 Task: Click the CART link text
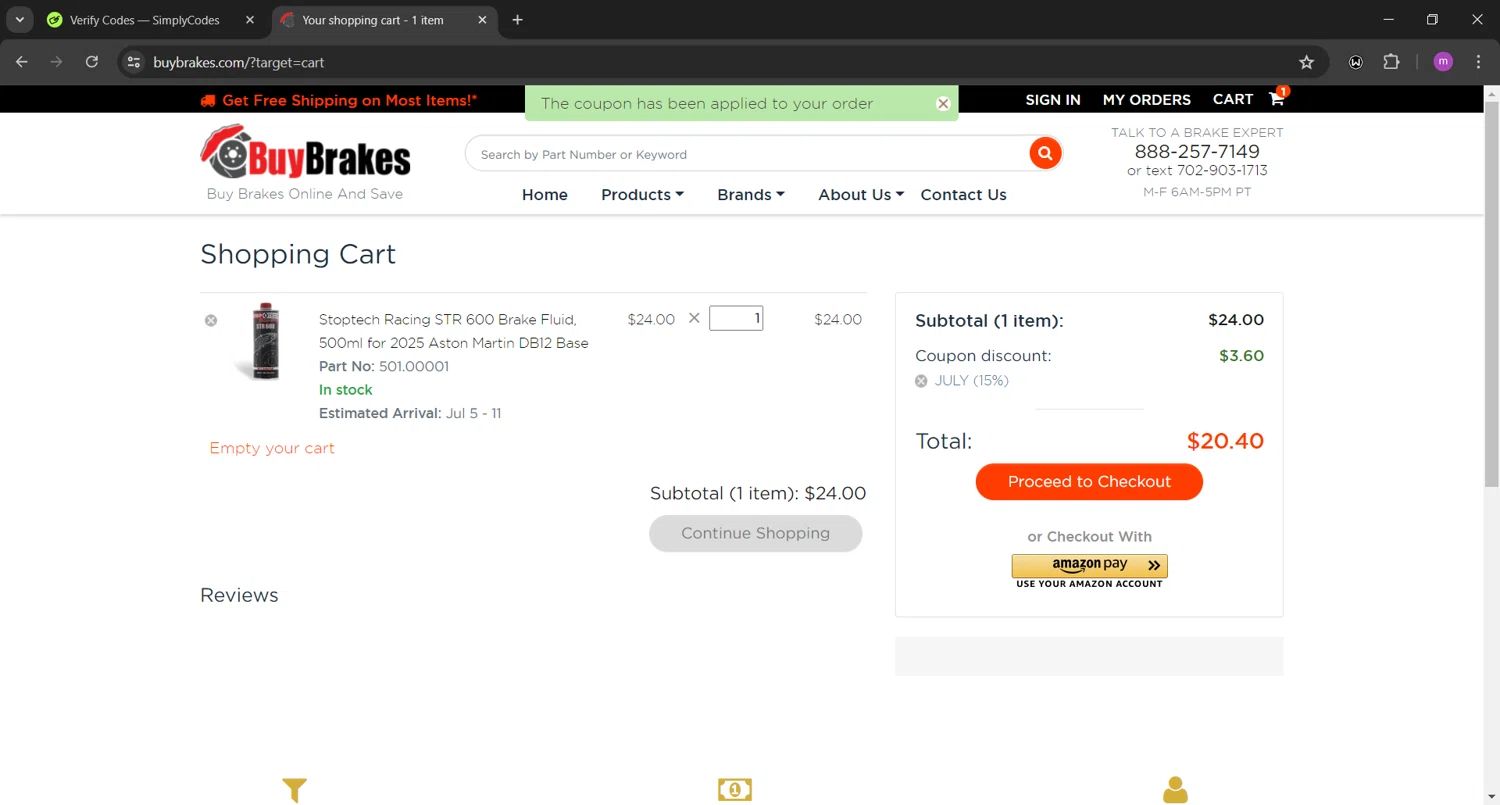[1233, 100]
